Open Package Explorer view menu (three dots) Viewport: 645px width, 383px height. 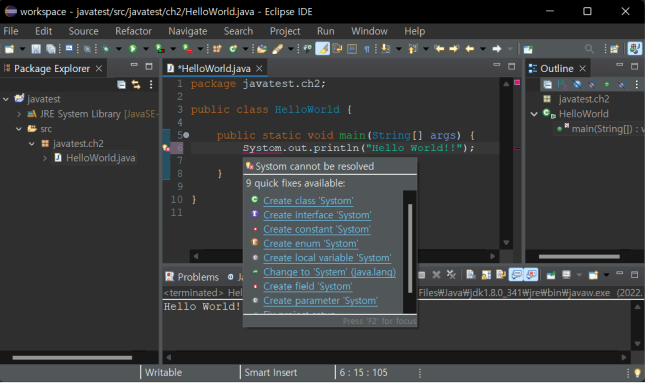pos(151,85)
